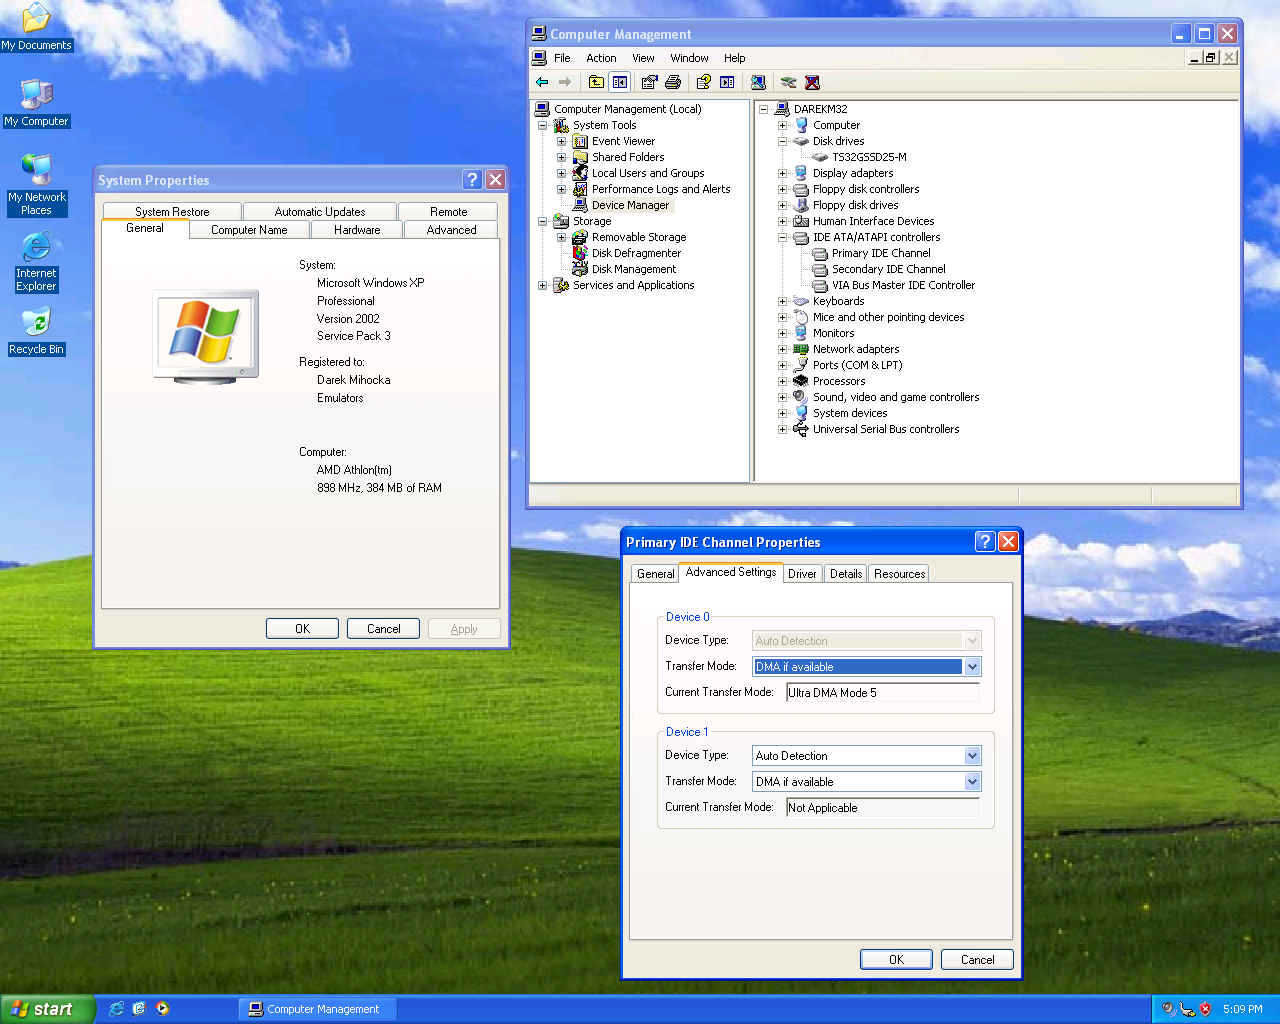Open the System Restore tab

click(172, 212)
